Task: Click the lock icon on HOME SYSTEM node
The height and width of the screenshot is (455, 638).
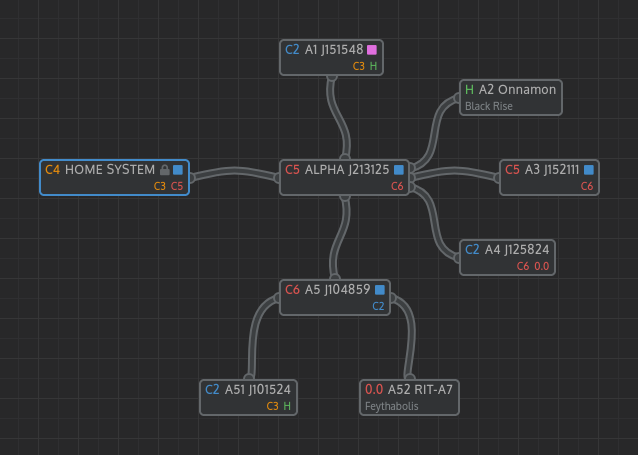Action: point(164,170)
